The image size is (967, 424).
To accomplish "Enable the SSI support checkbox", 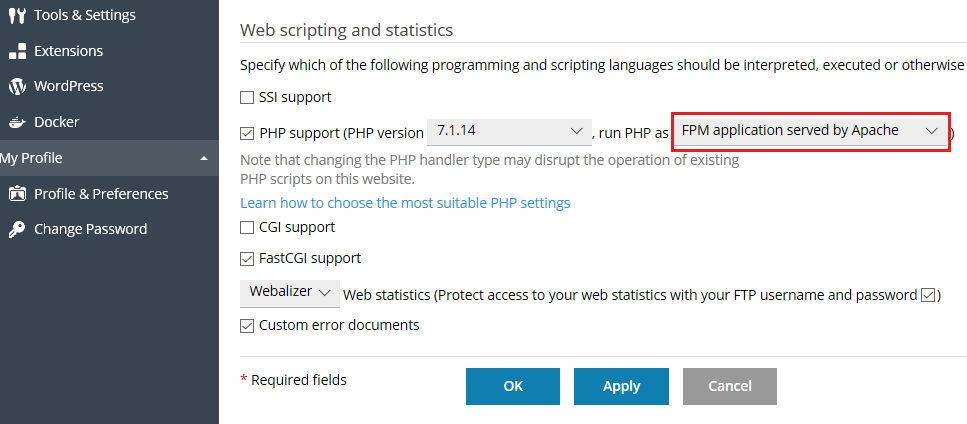I will click(247, 98).
